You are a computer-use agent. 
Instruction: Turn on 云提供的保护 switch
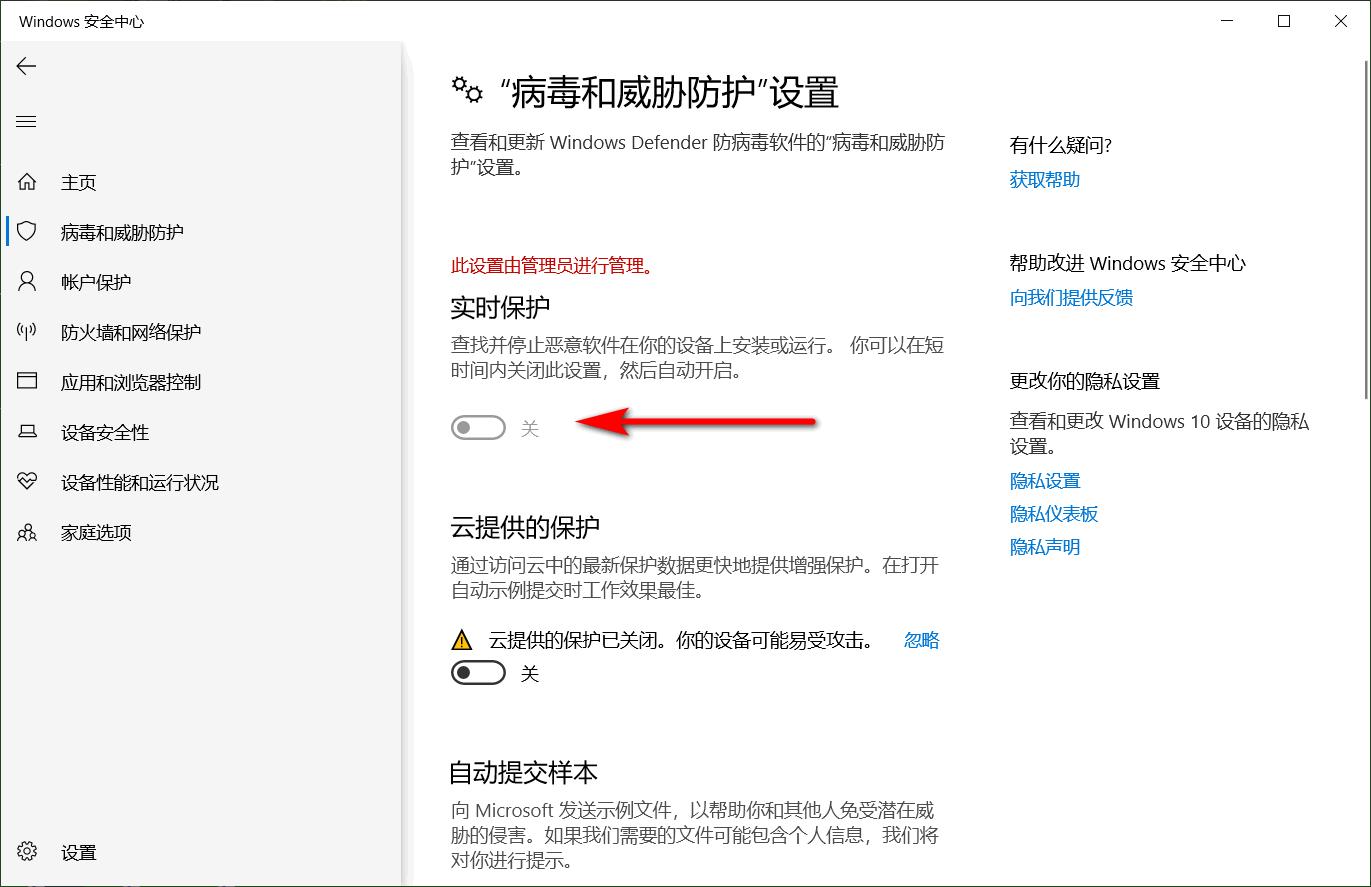tap(478, 672)
